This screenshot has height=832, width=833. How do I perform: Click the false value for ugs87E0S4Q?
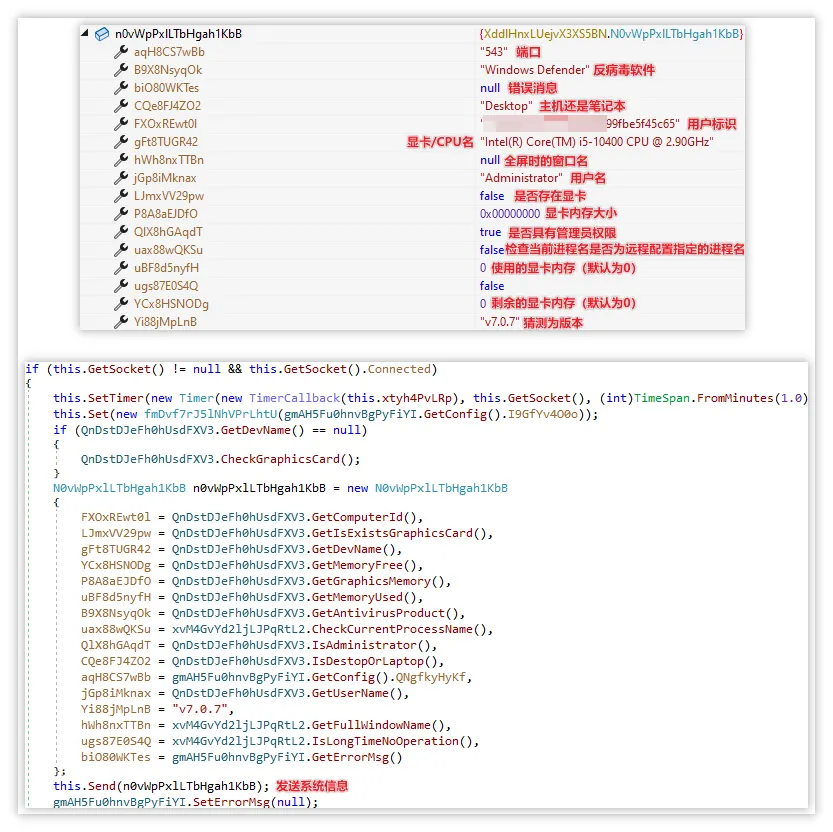(491, 286)
